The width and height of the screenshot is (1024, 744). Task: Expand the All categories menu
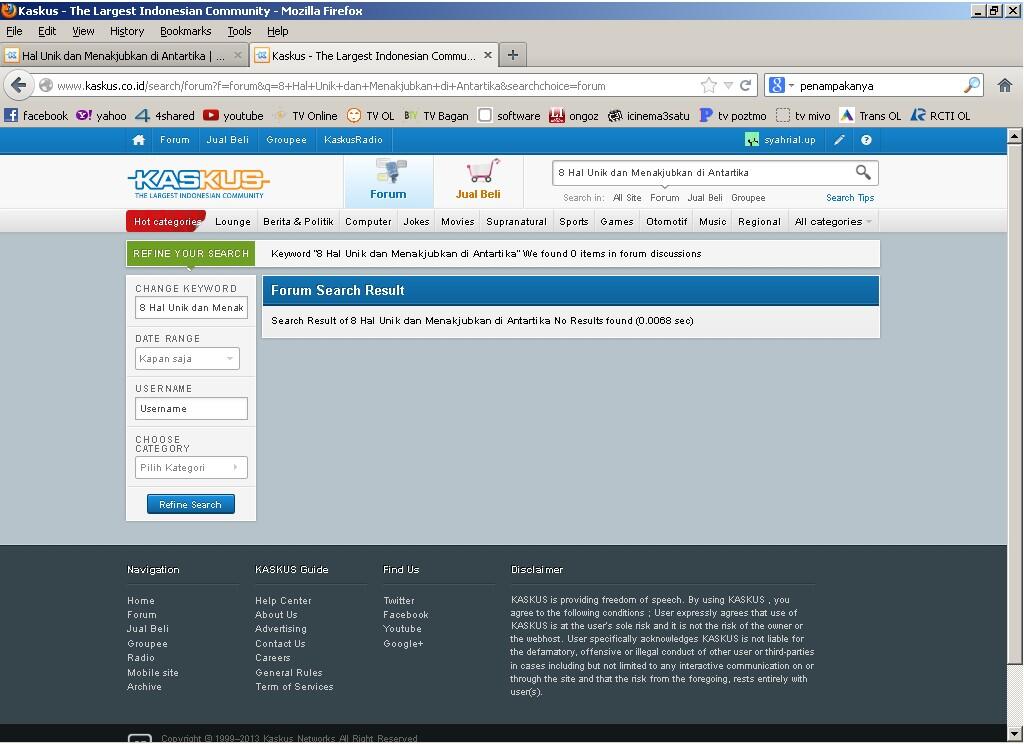833,221
